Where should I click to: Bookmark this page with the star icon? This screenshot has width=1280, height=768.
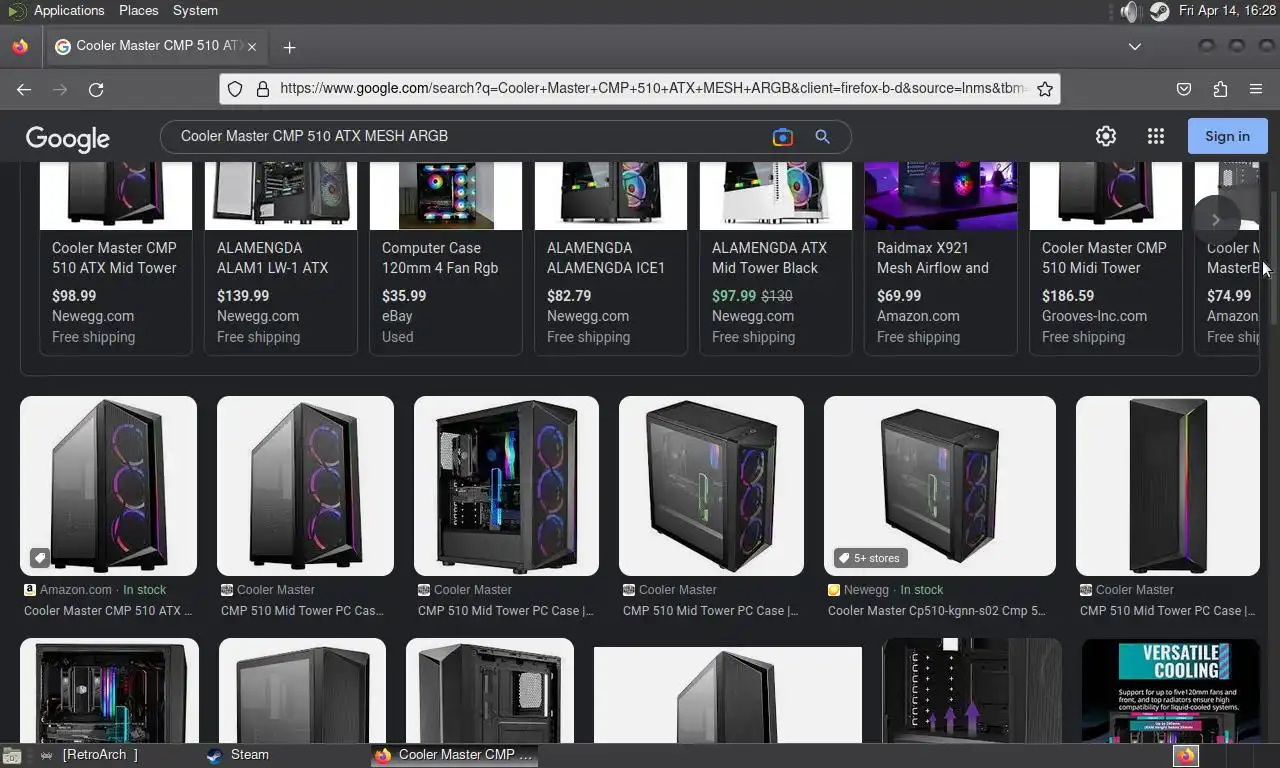[x=1045, y=89]
